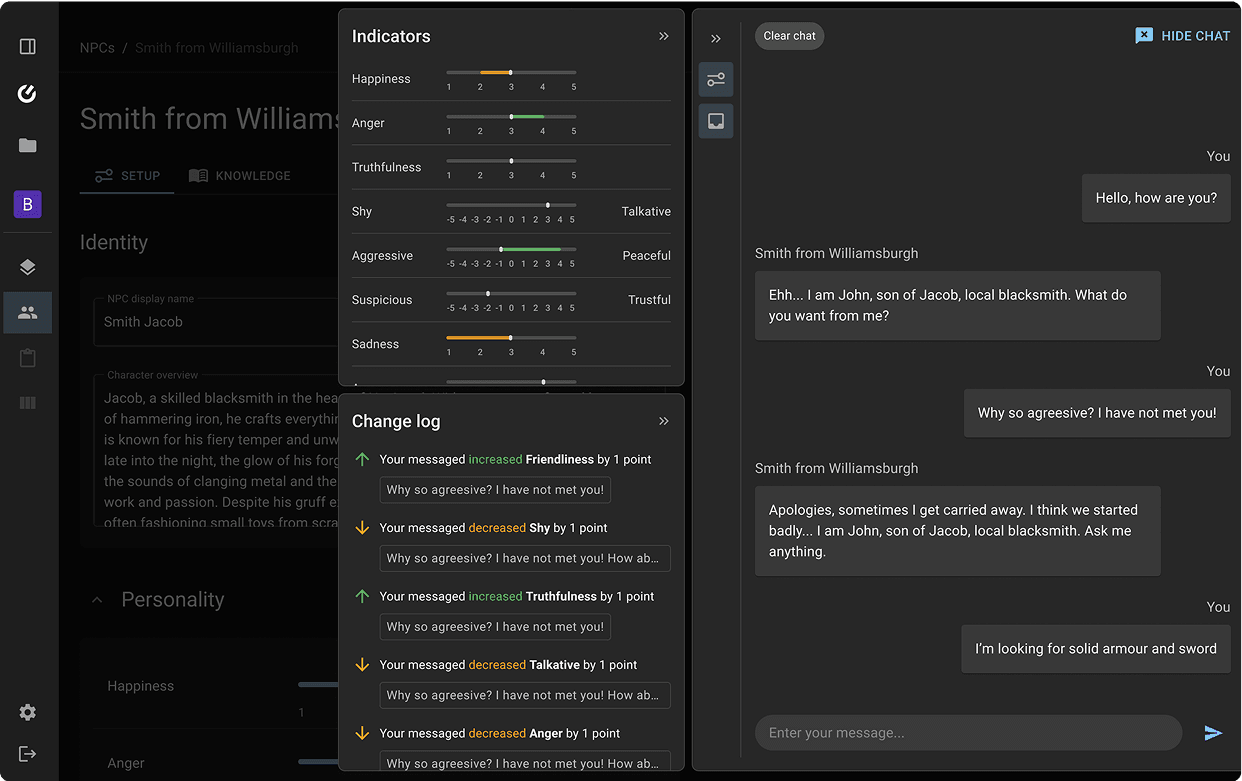This screenshot has height=781, width=1242.
Task: Click the Happiness indicator slider handle
Action: [x=510, y=73]
